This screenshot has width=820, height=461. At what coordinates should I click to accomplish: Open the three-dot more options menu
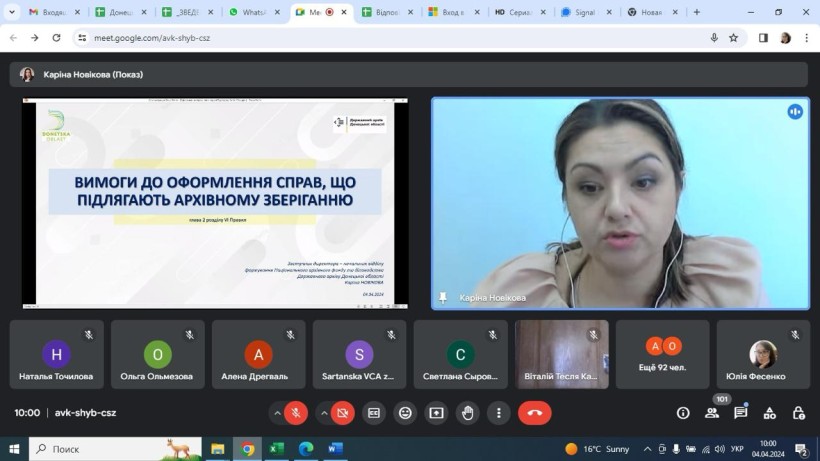(x=498, y=412)
